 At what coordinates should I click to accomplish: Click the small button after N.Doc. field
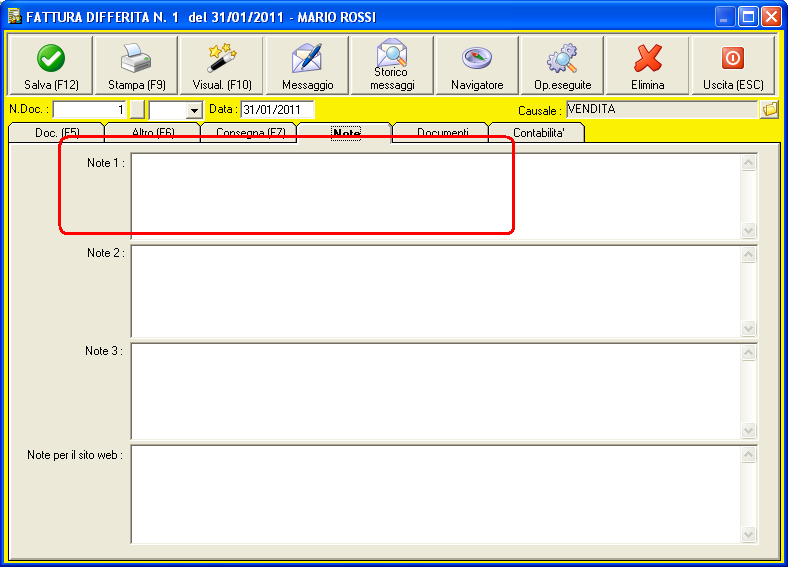pos(137,110)
